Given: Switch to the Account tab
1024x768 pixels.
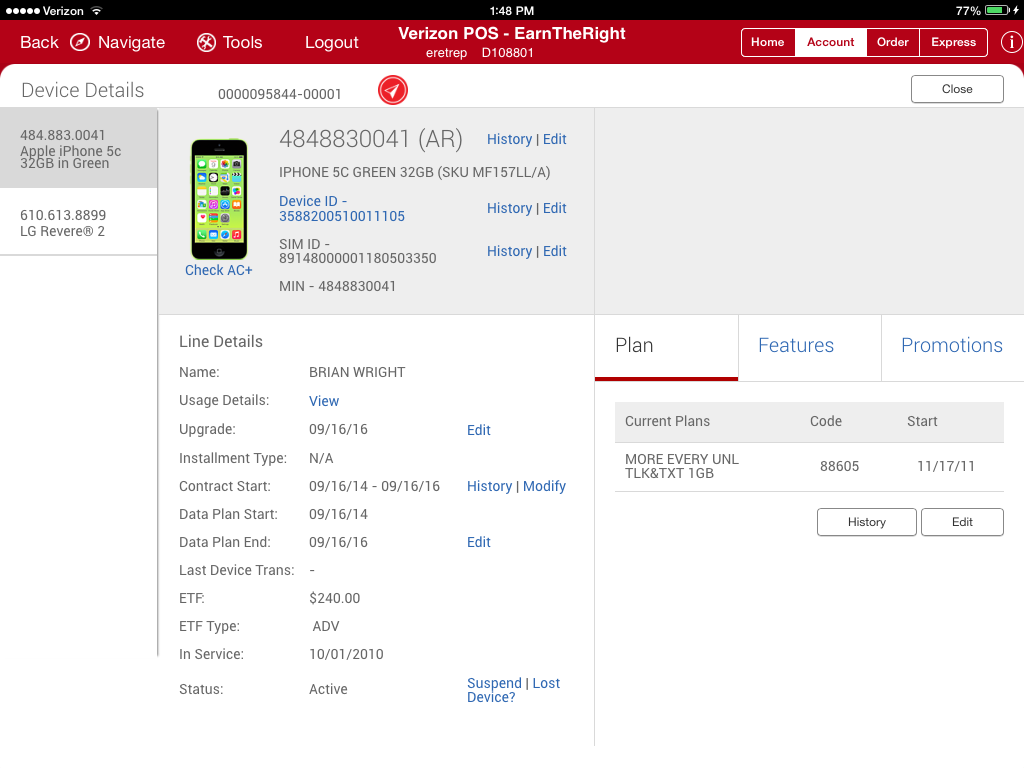Looking at the screenshot, I should click(x=831, y=42).
